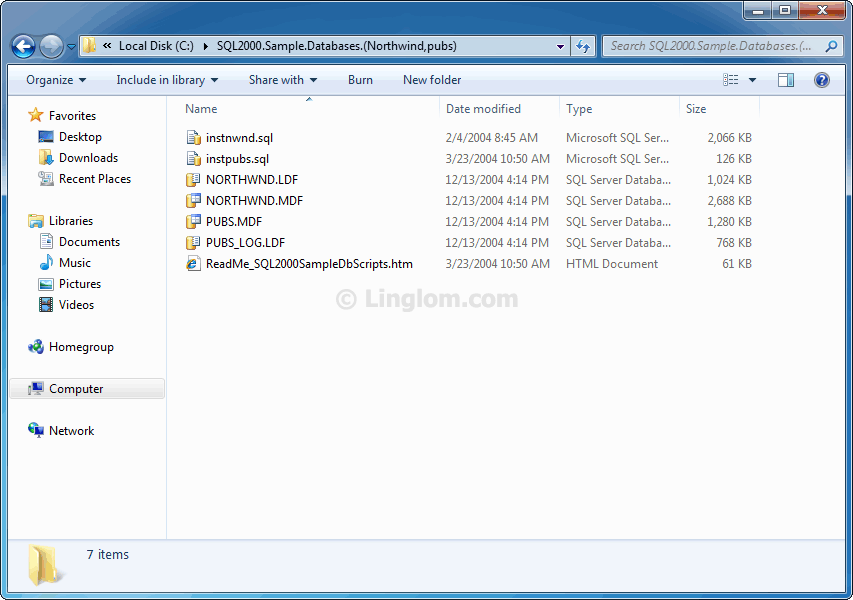This screenshot has width=853, height=600.
Task: Select Computer in navigation pane
Action: pos(87,389)
